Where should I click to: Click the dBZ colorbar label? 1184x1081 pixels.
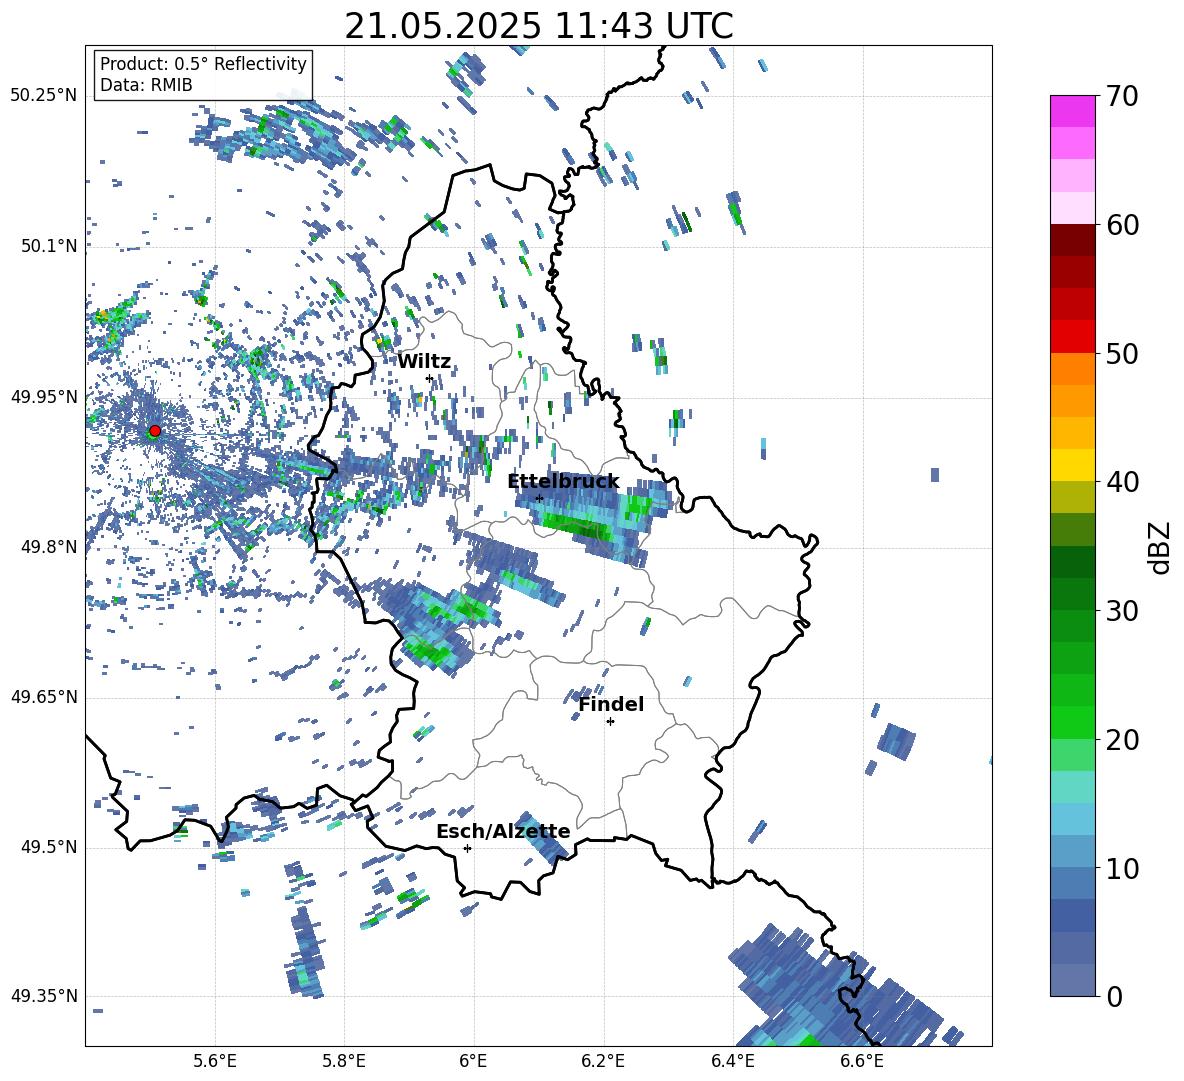(1161, 547)
